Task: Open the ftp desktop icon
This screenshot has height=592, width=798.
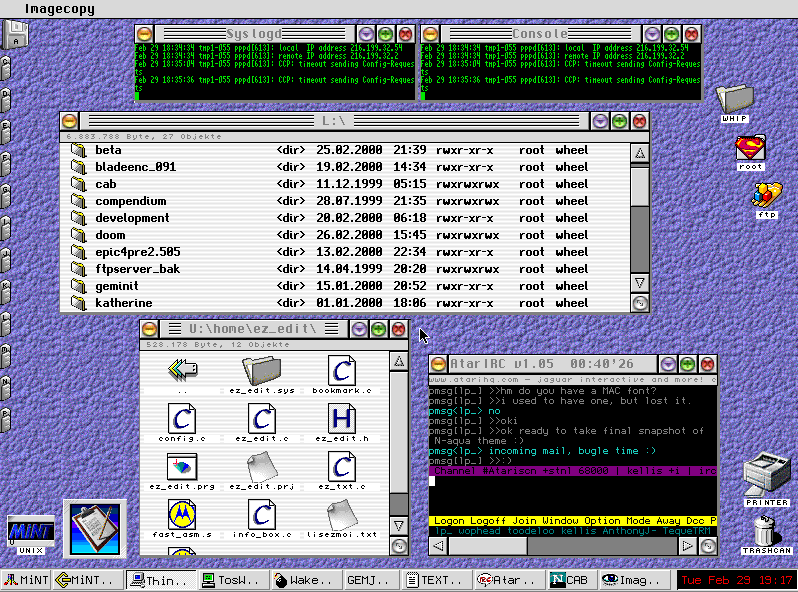Action: coord(767,195)
